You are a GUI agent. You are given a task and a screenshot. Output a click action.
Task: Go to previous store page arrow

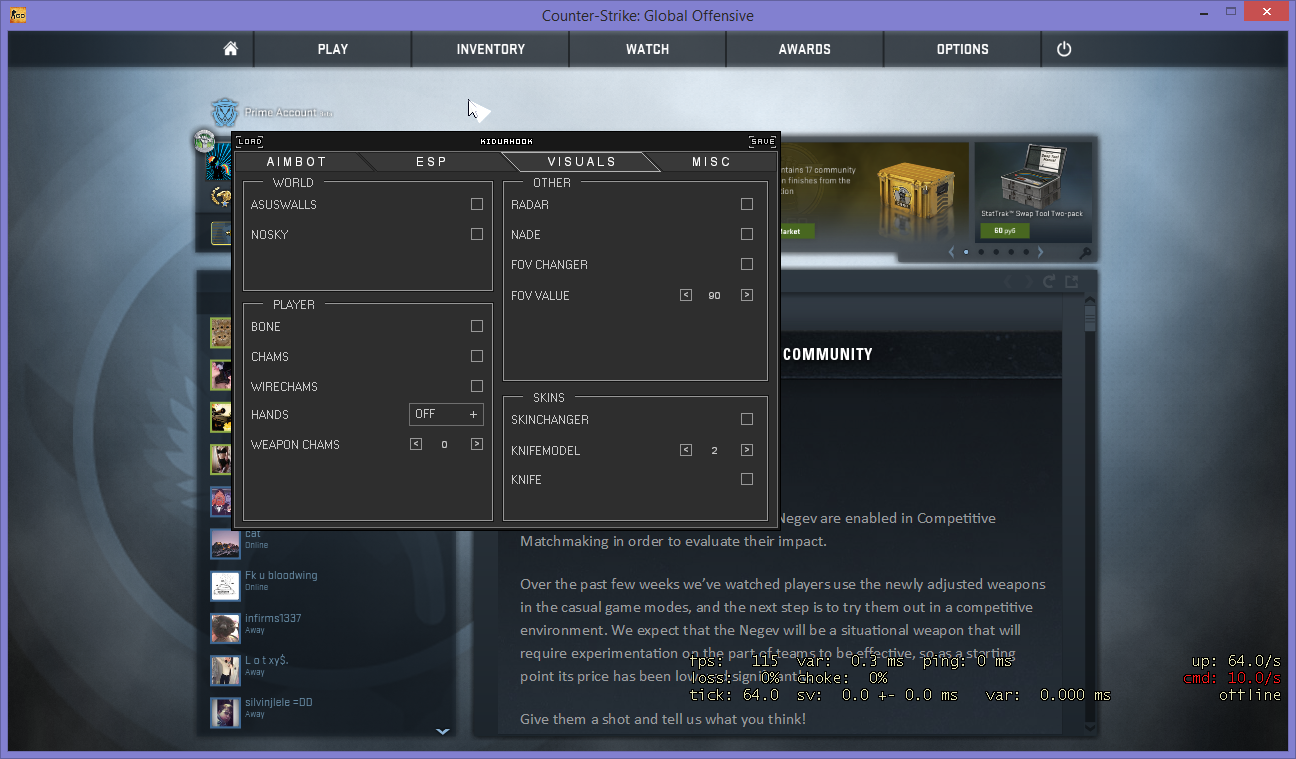coord(952,252)
